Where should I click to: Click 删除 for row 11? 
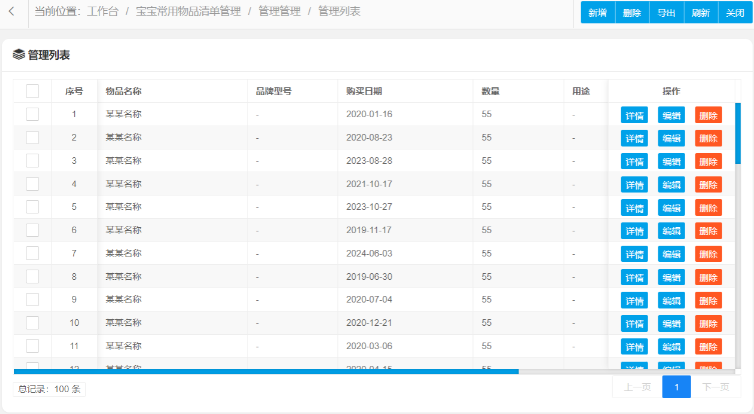[x=708, y=347]
